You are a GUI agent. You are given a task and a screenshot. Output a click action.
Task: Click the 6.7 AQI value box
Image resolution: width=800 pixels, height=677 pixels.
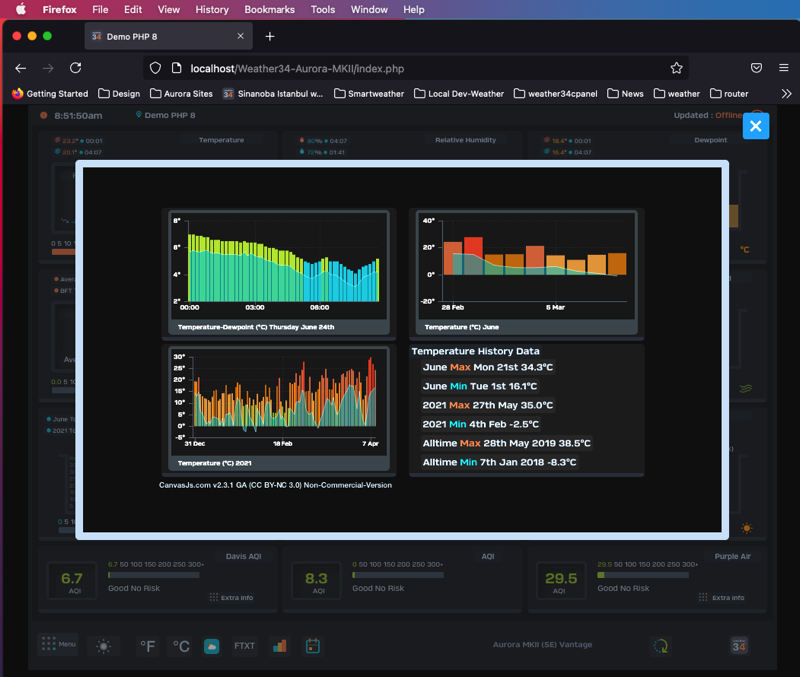coord(72,581)
